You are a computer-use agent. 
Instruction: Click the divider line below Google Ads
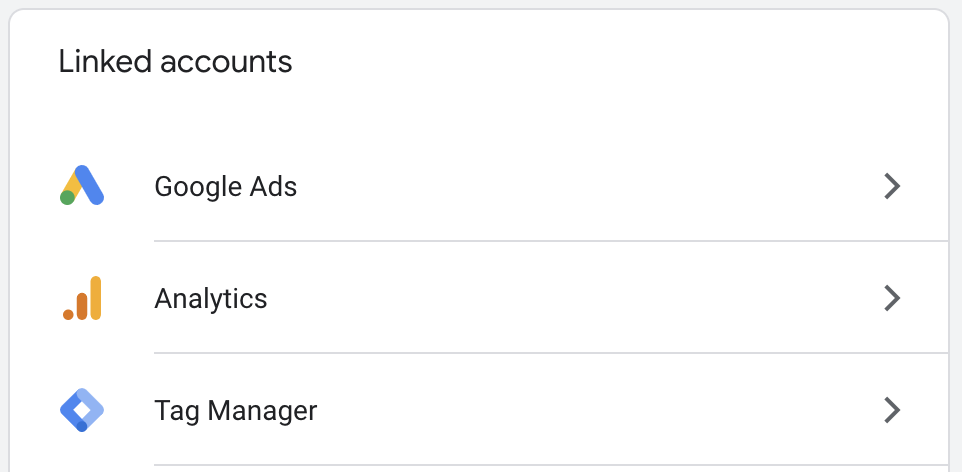pos(550,241)
